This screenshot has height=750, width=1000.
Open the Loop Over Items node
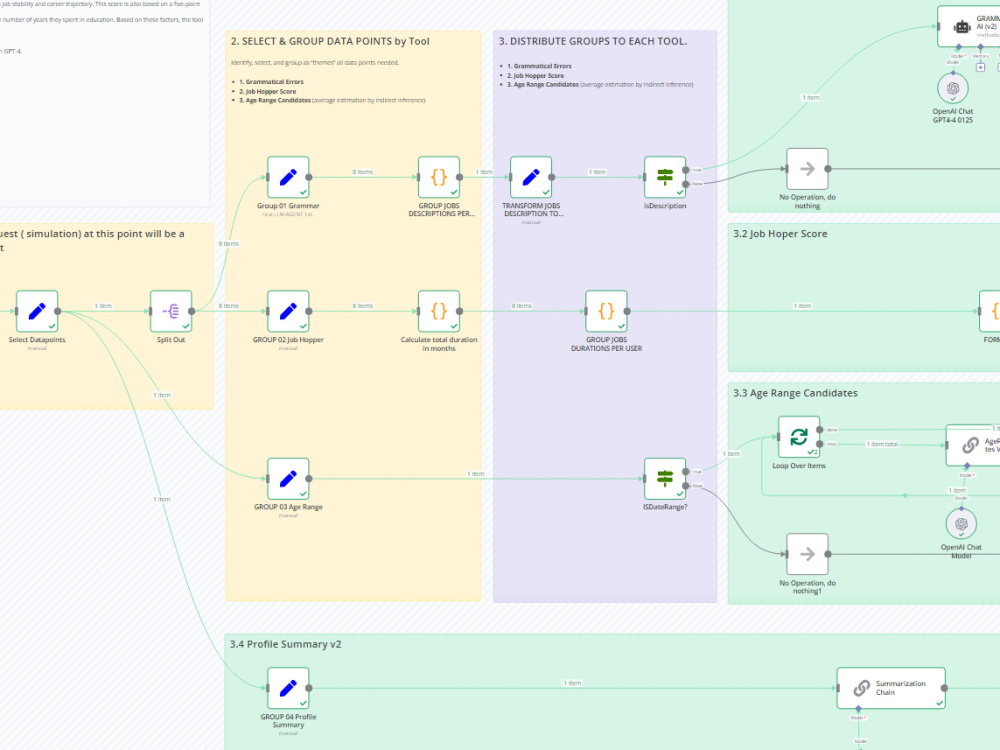click(798, 437)
